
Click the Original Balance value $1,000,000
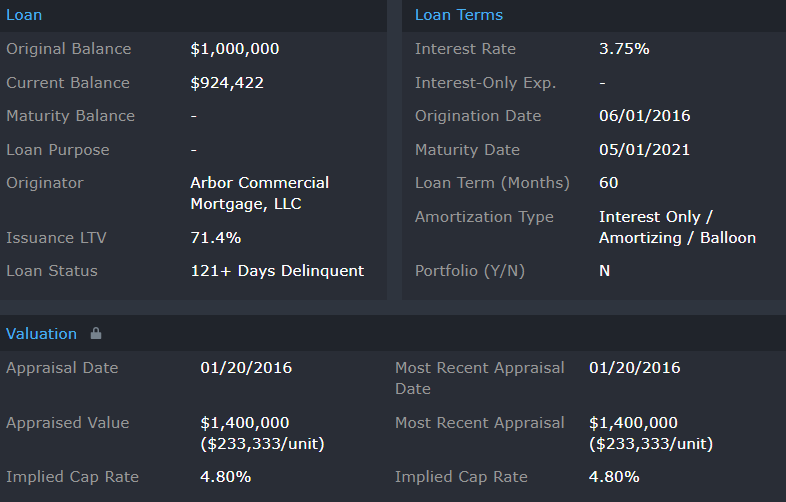pyautogui.click(x=235, y=49)
